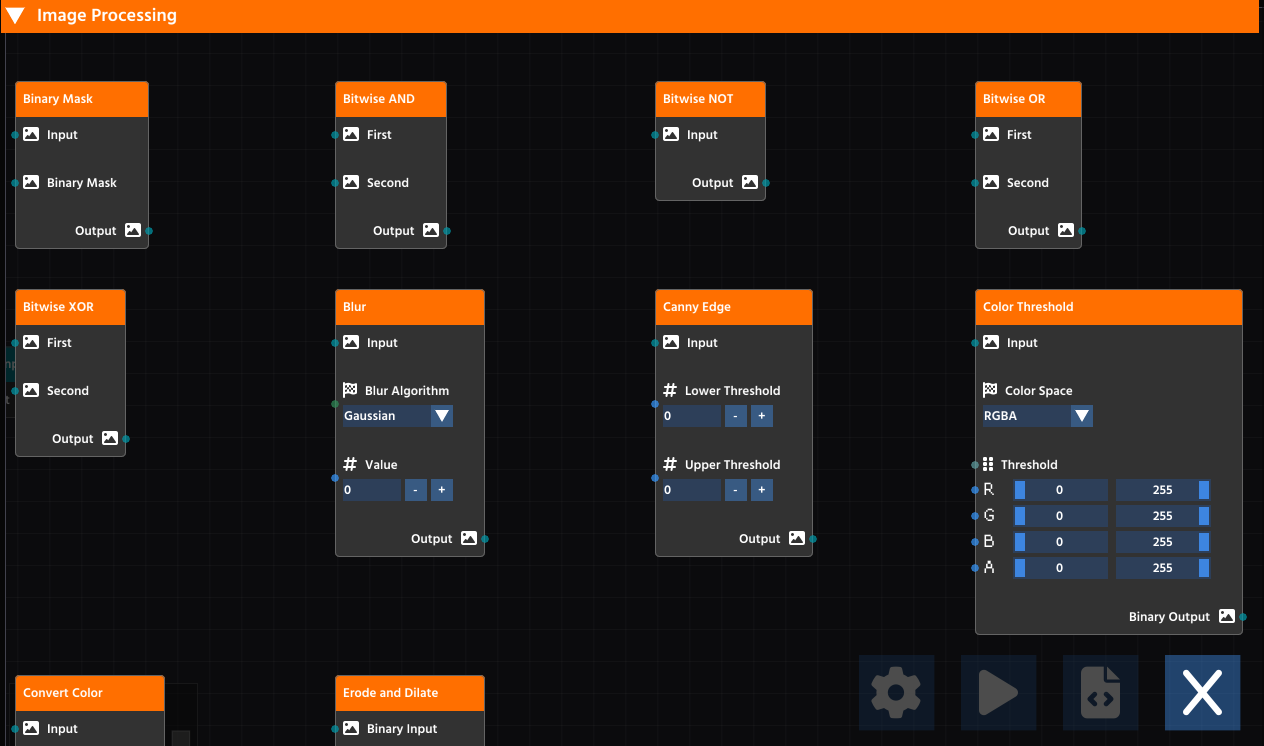Click the Bitwise NOT input image icon
Image resolution: width=1264 pixels, height=746 pixels.
pos(671,134)
